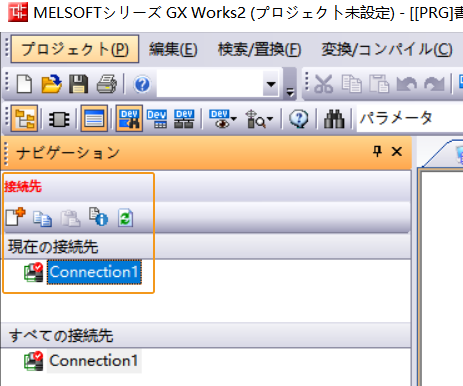Show connection properties info icon
The image size is (463, 386).
98,217
